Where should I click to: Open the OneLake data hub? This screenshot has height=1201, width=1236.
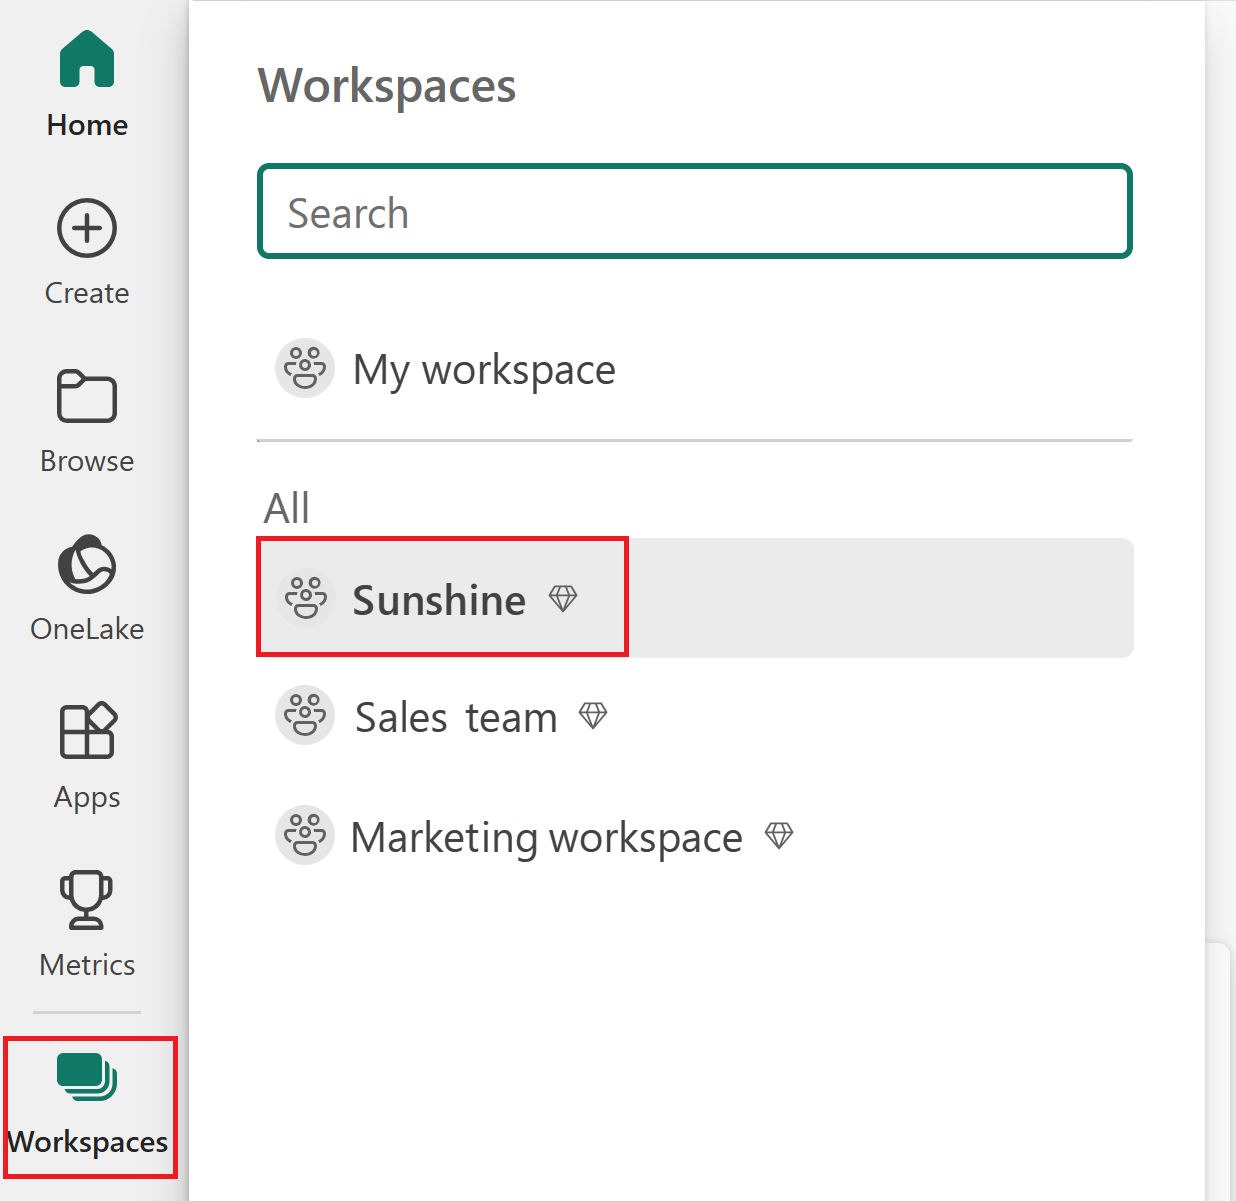(86, 564)
